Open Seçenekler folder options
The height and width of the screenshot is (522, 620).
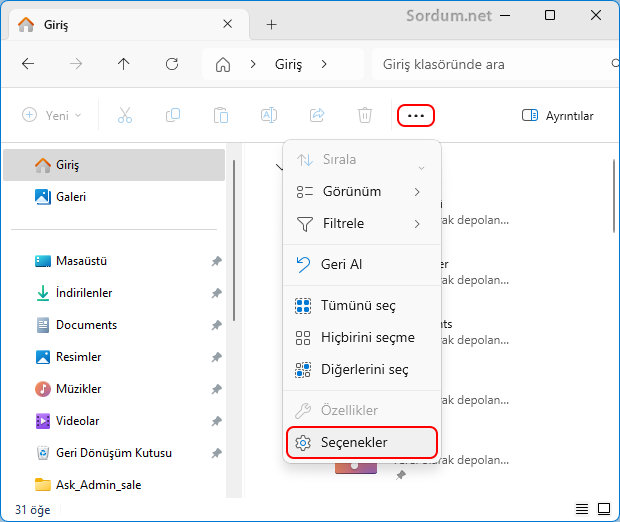click(362, 443)
